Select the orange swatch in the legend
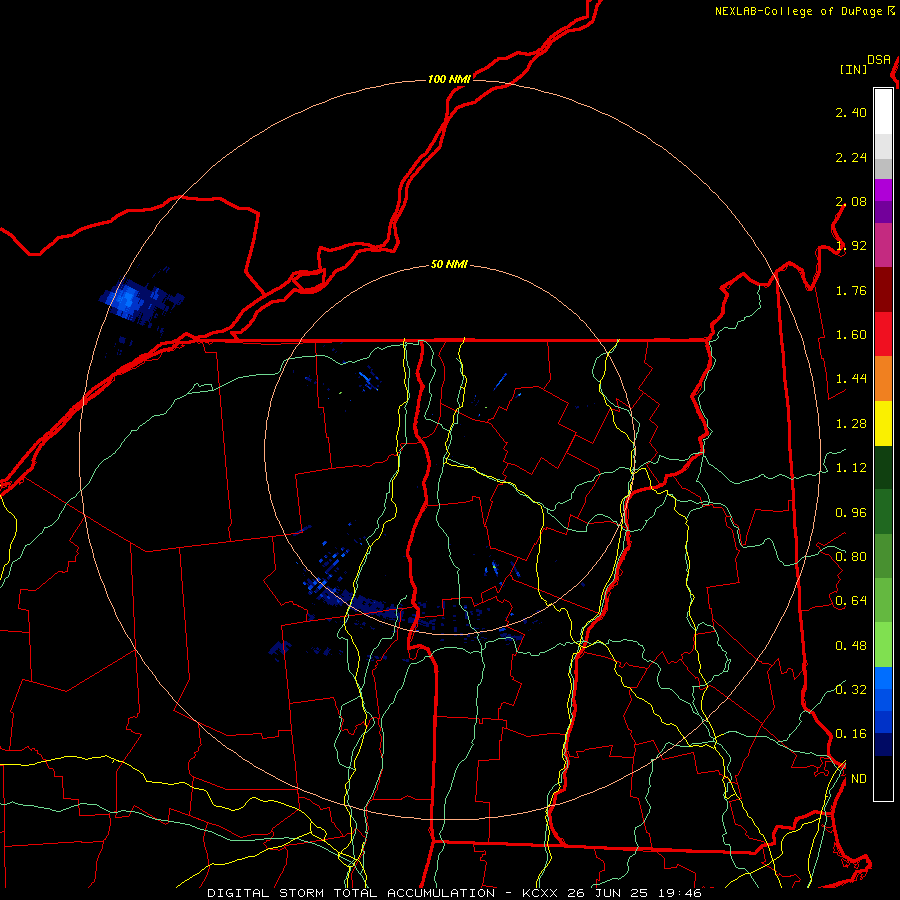 tap(883, 378)
